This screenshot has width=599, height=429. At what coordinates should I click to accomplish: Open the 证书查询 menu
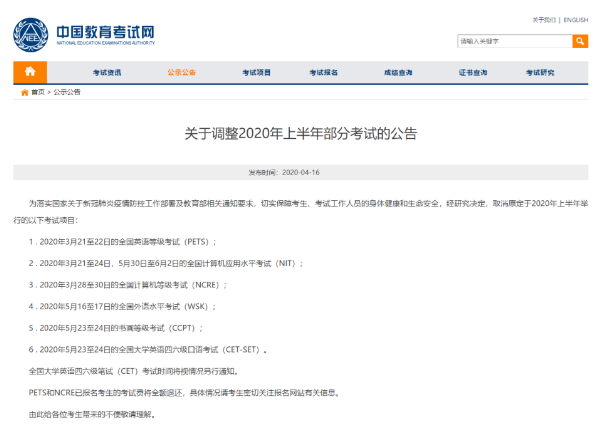click(x=473, y=73)
